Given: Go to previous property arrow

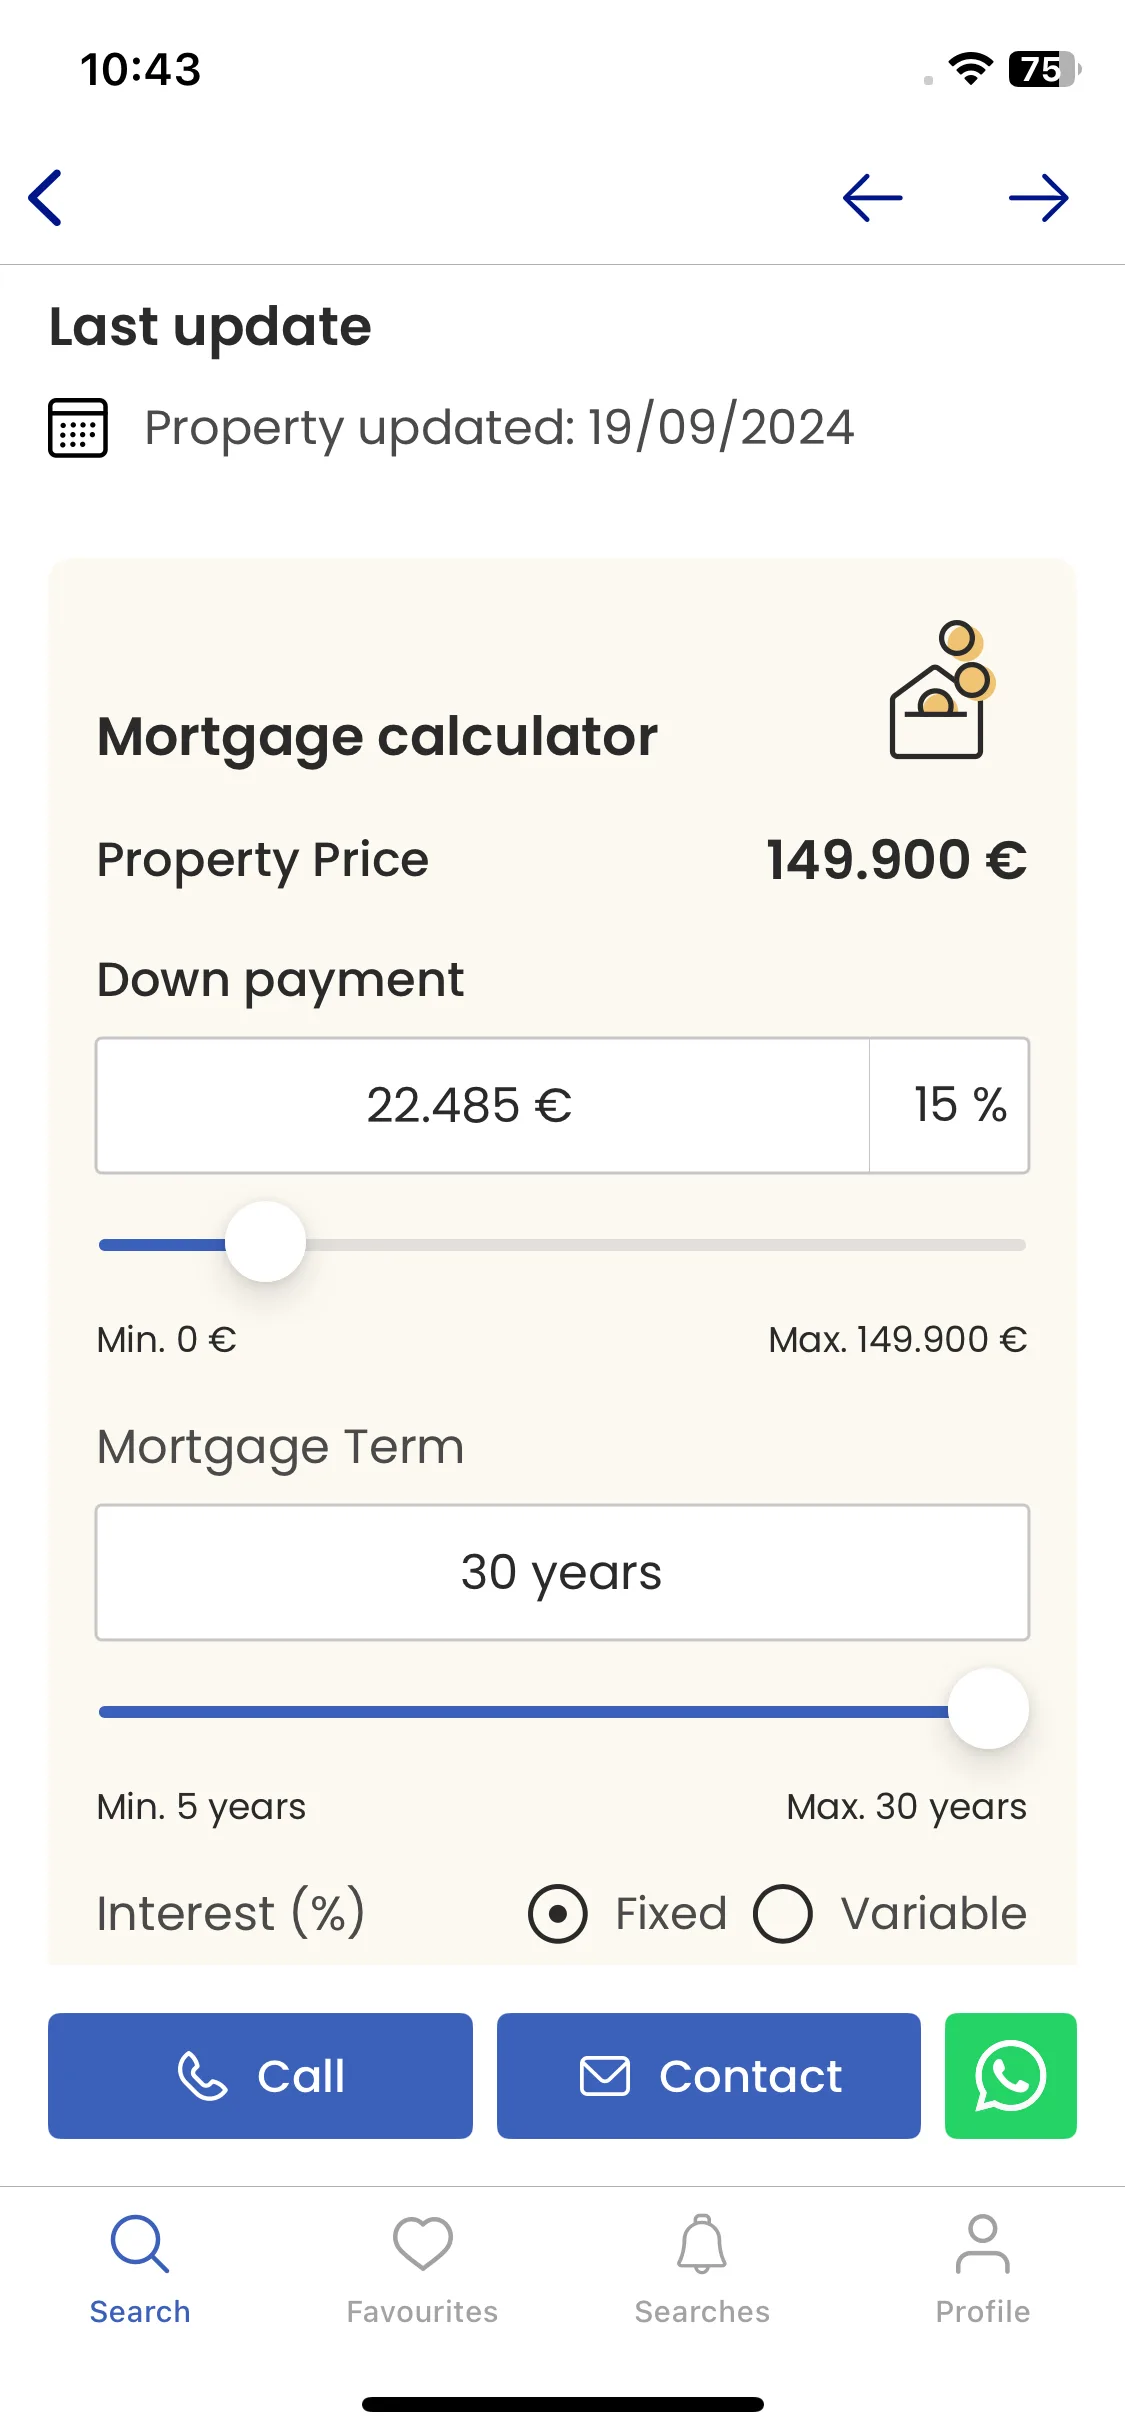Looking at the screenshot, I should [872, 198].
